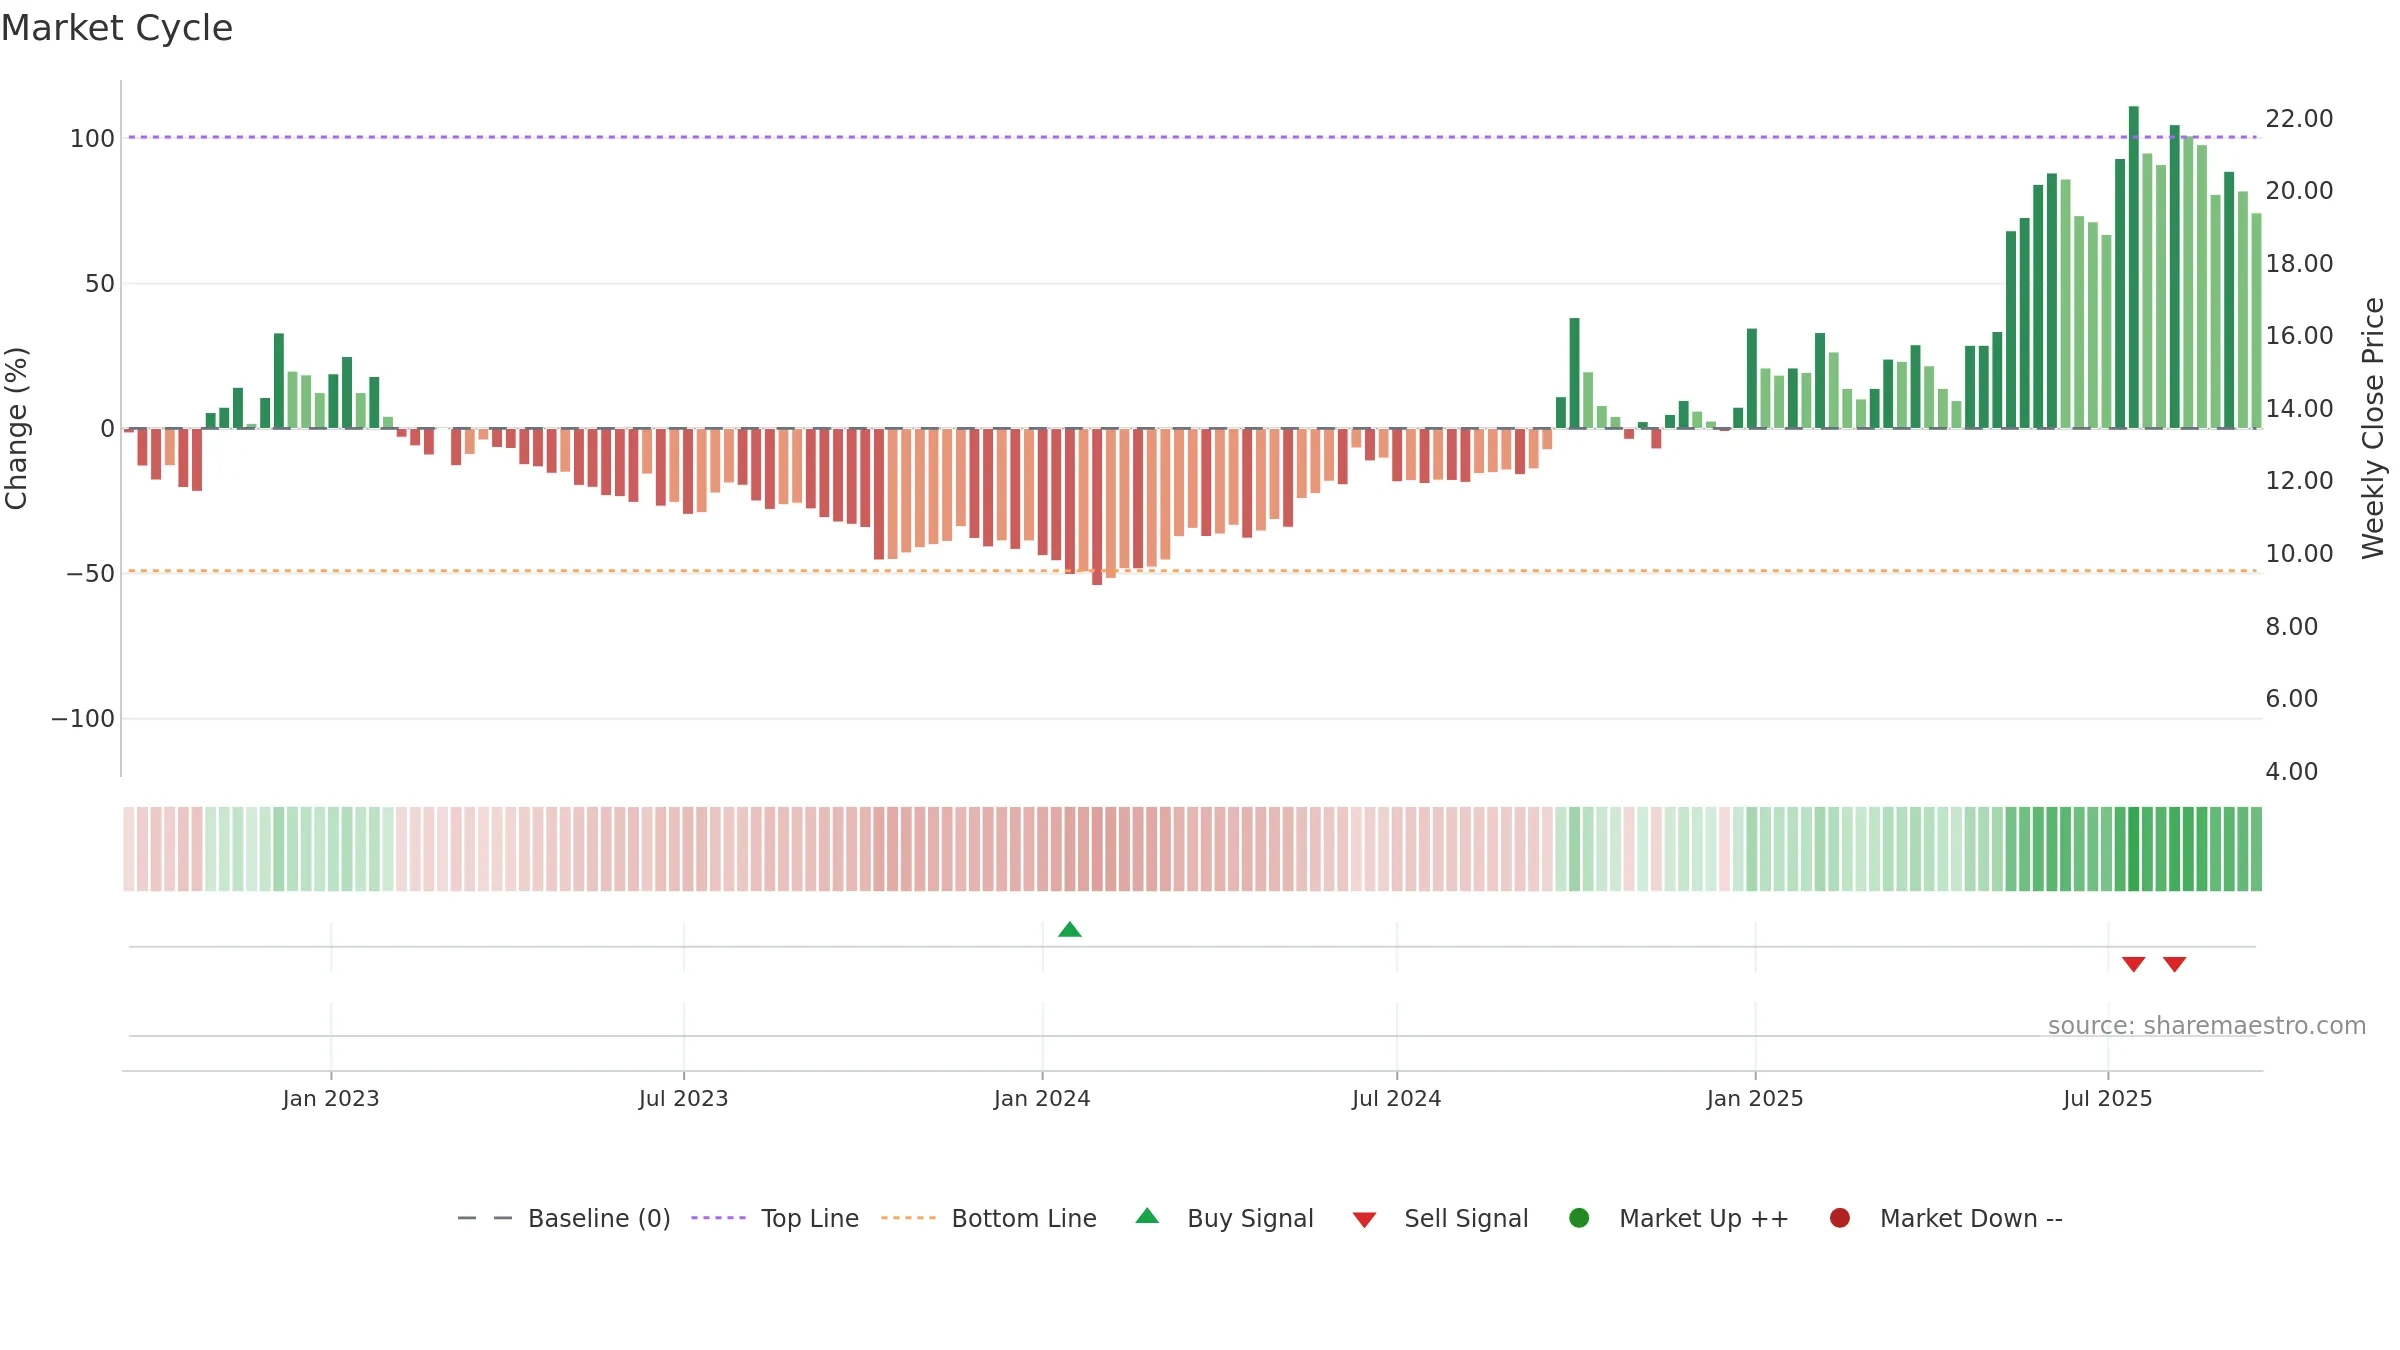The width and height of the screenshot is (2400, 1350).
Task: Click the gray dashed Baseline legend swatch
Action: [x=485, y=1218]
